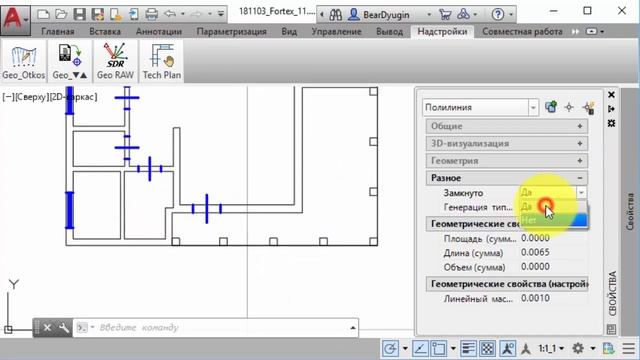Toggle object snap tracking in status bar
The image size is (640, 360).
point(420,349)
